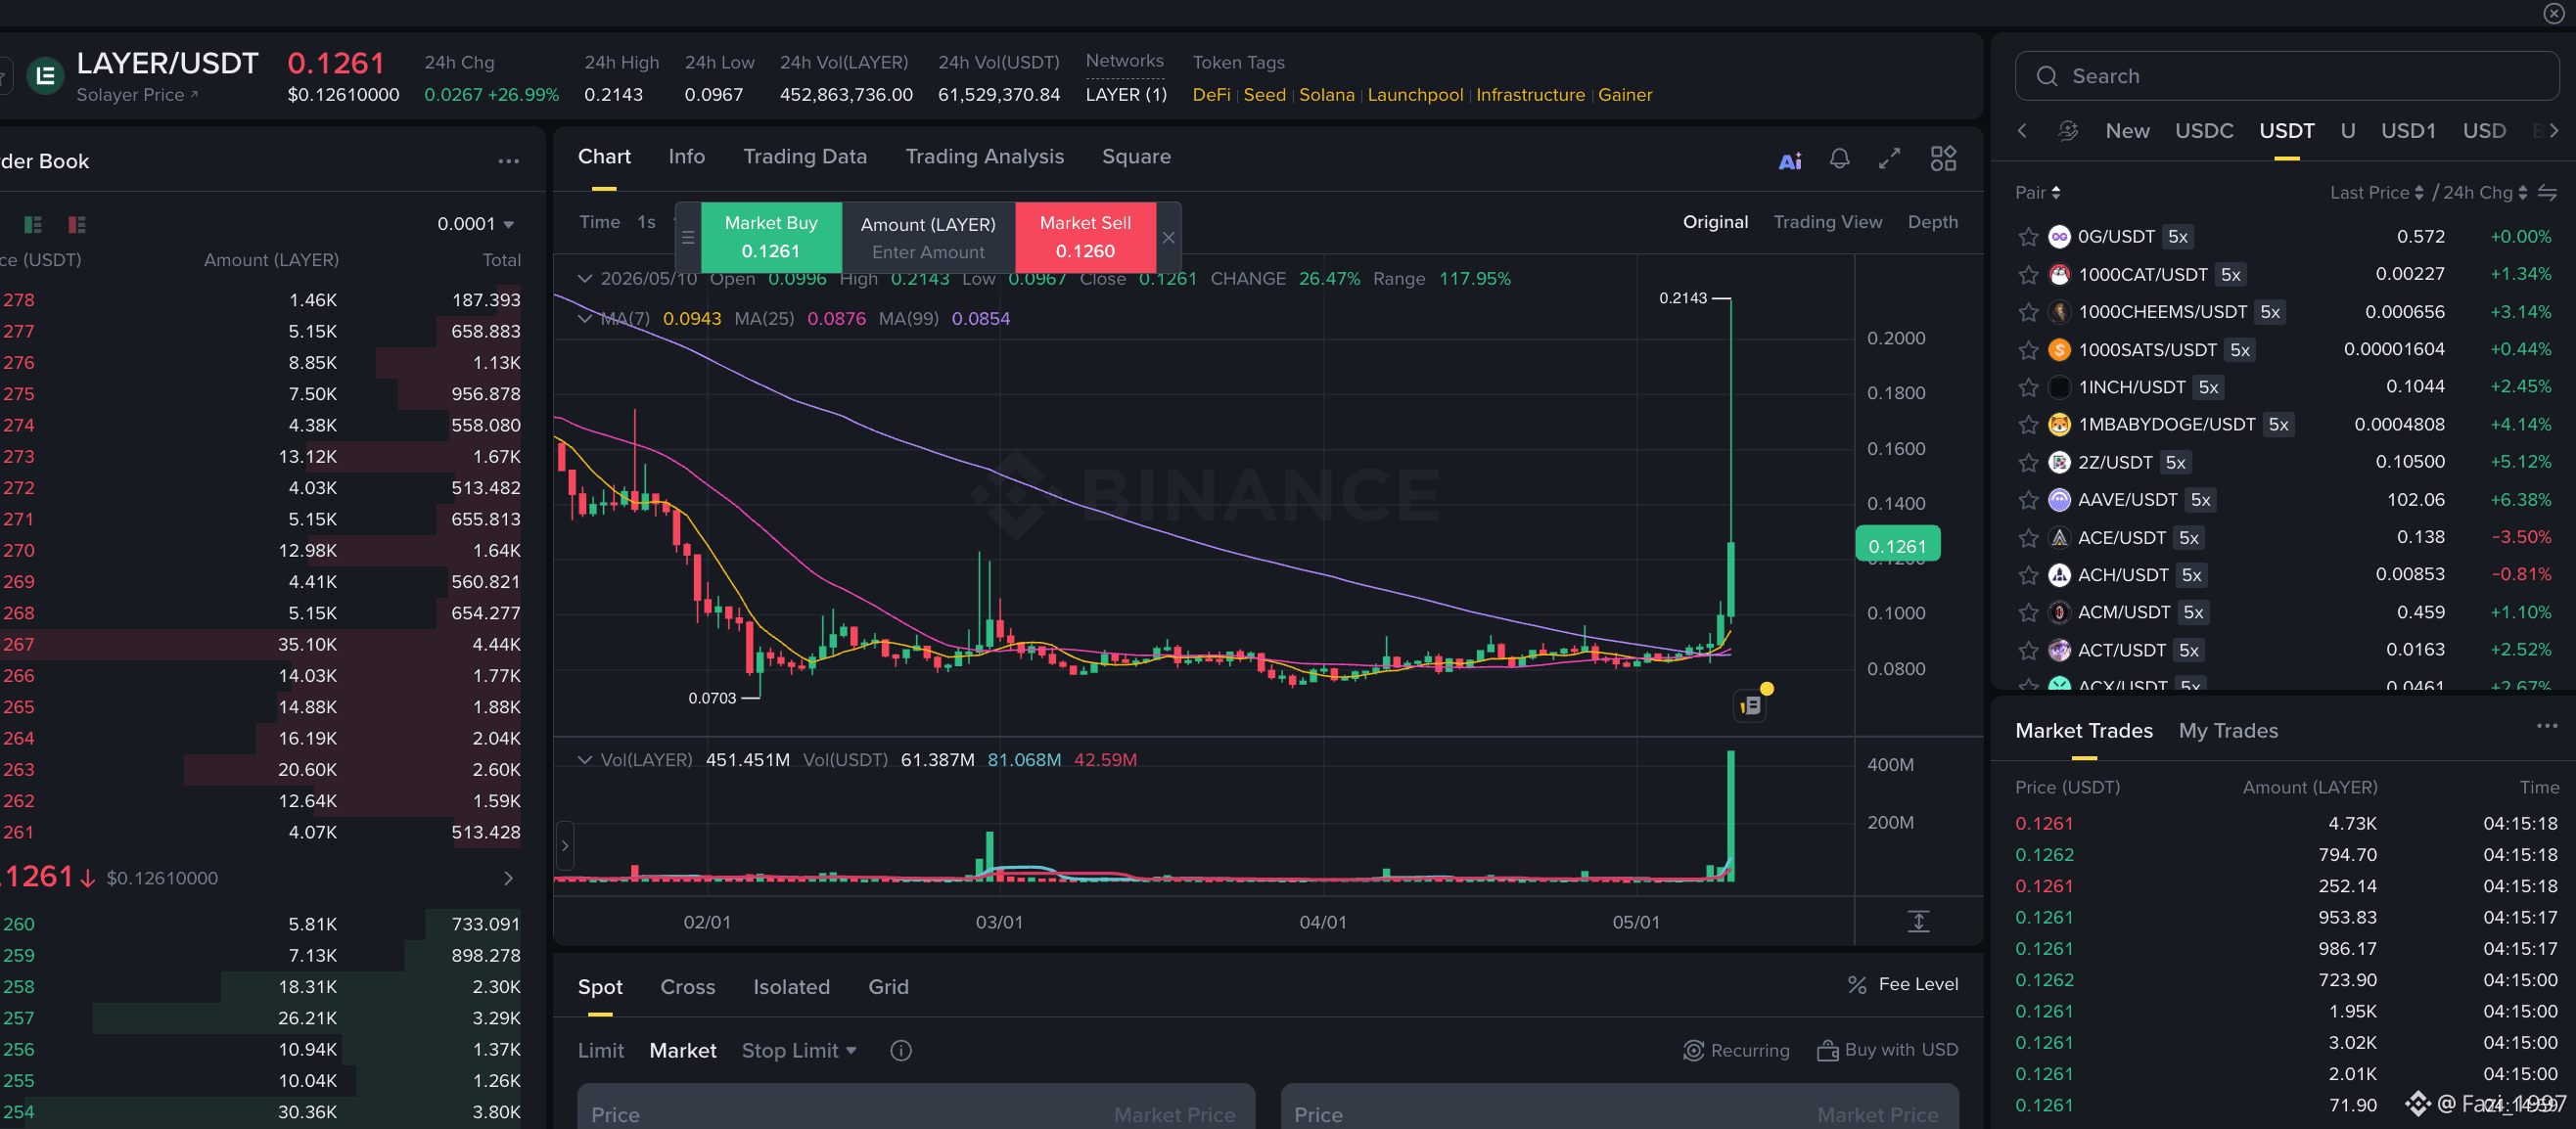Screen dimensions: 2576x1129
Task: Favorite the ACT/USDT pair star
Action: tap(2028, 651)
